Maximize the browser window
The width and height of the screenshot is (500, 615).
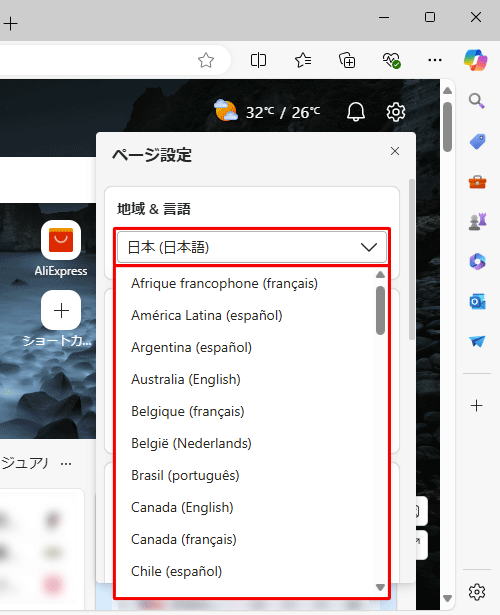(x=430, y=17)
